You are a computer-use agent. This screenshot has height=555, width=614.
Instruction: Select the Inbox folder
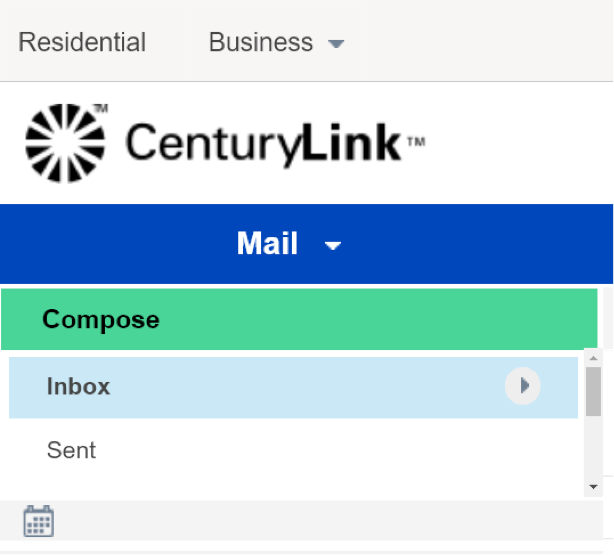tap(293, 387)
